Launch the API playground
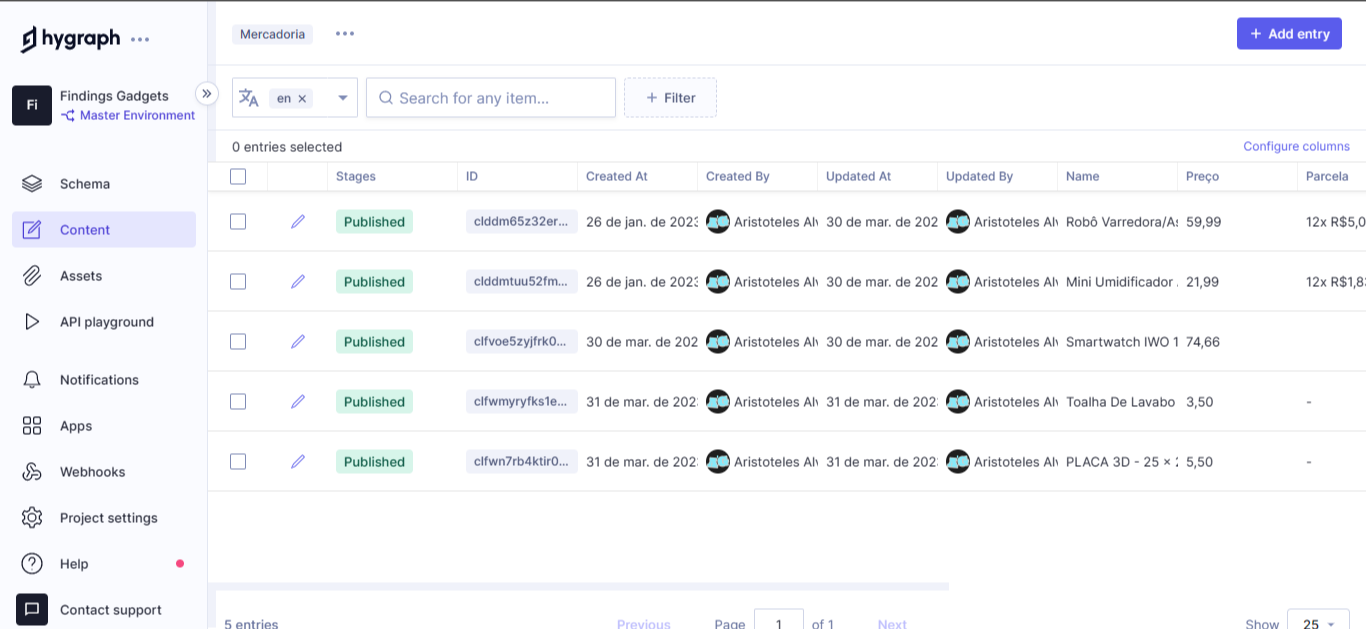The image size is (1366, 629). point(105,321)
